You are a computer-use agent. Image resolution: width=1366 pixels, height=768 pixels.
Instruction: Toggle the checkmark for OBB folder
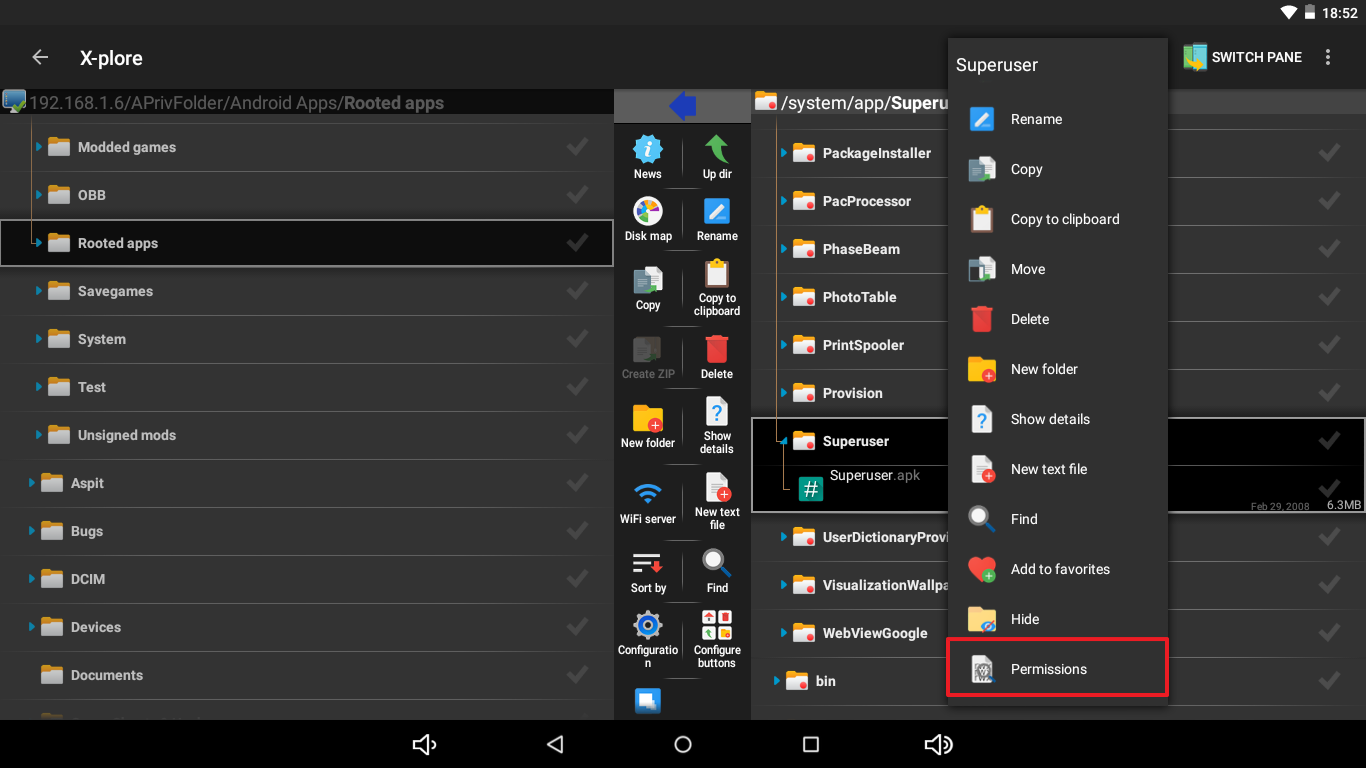tap(577, 195)
